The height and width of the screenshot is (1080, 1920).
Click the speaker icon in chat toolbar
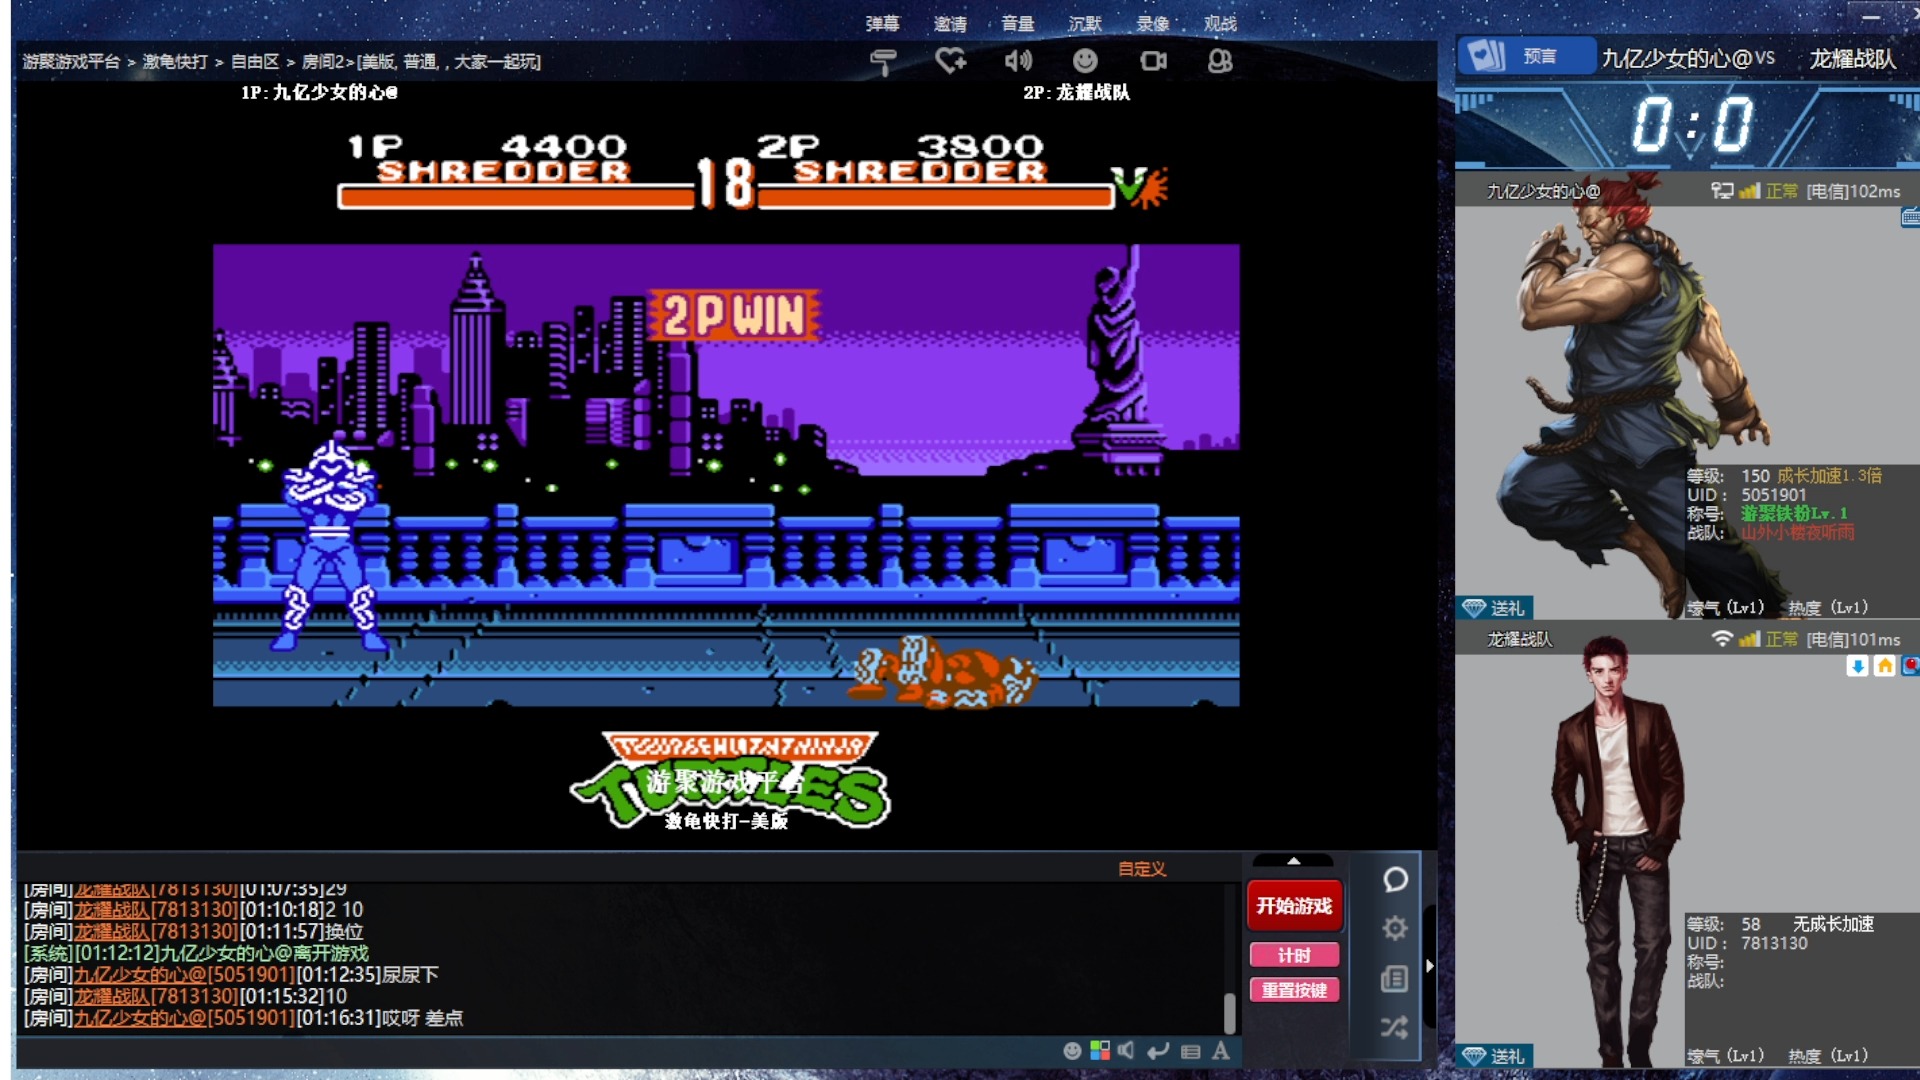point(1127,1050)
